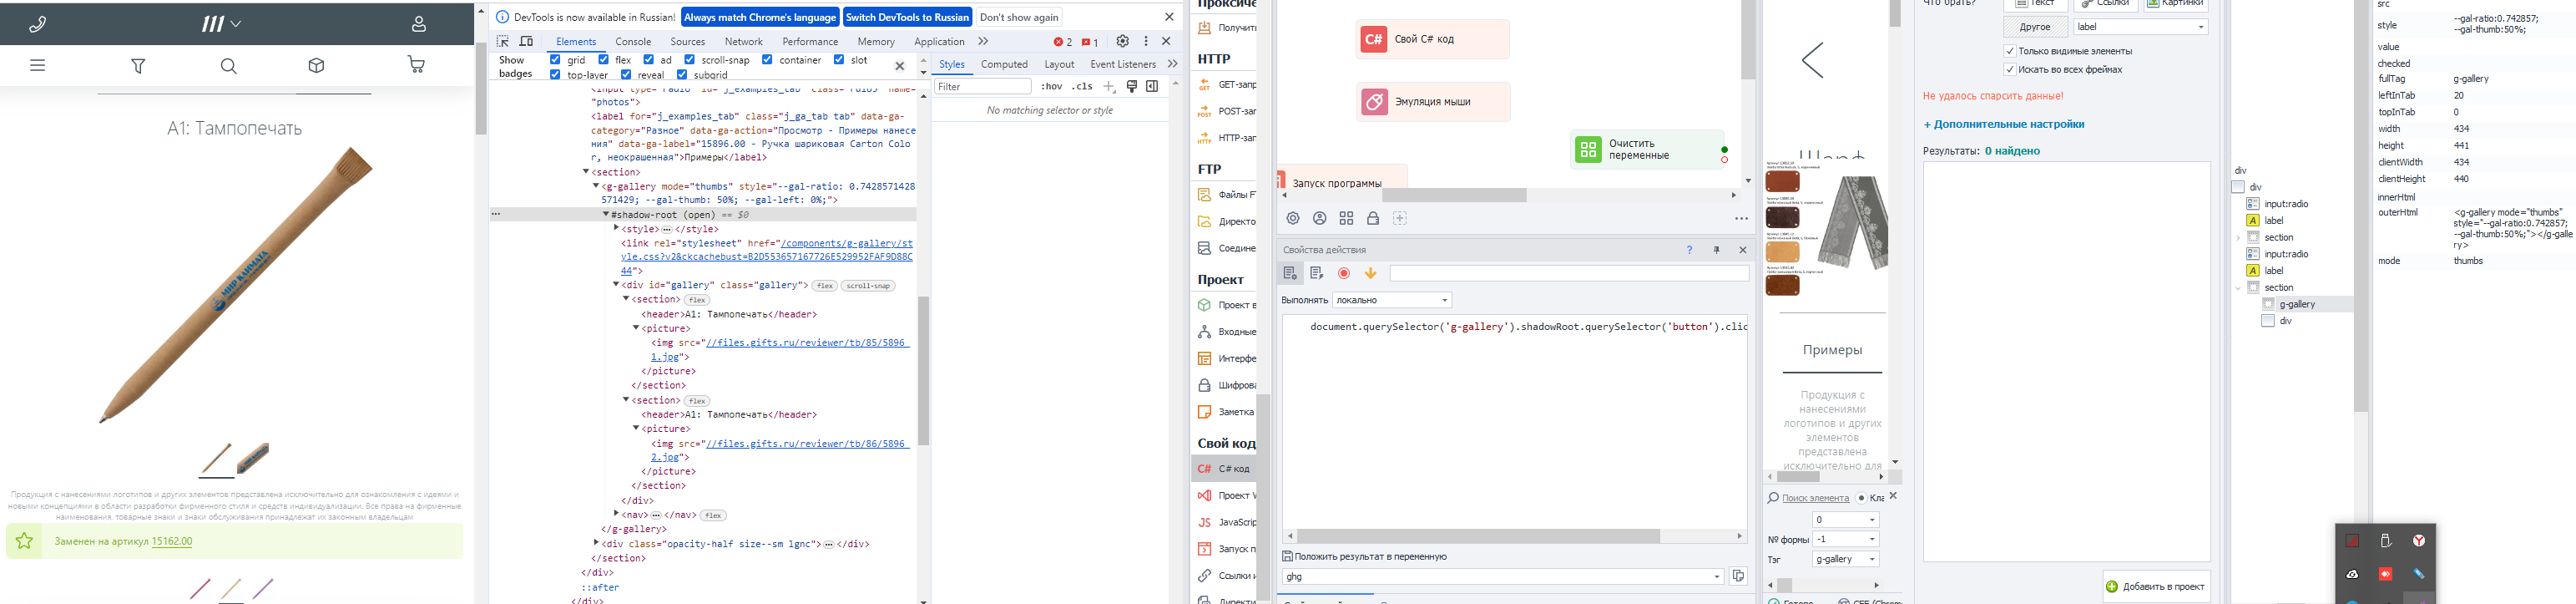Image resolution: width=2576 pixels, height=604 pixels.
Task: Collapse the #shadow-root node in DevTools
Action: pyautogui.click(x=606, y=215)
